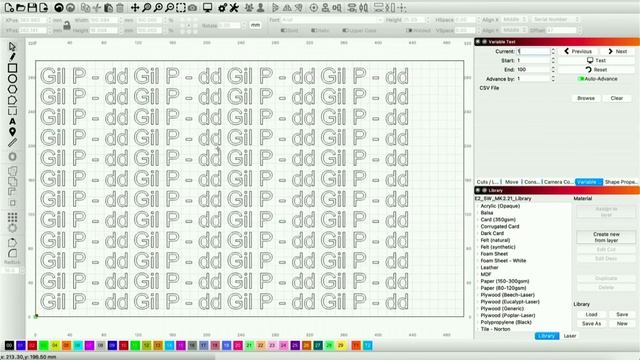Toggle the lock aspect ratio padlock
Image resolution: width=640 pixels, height=360 pixels.
67,25
